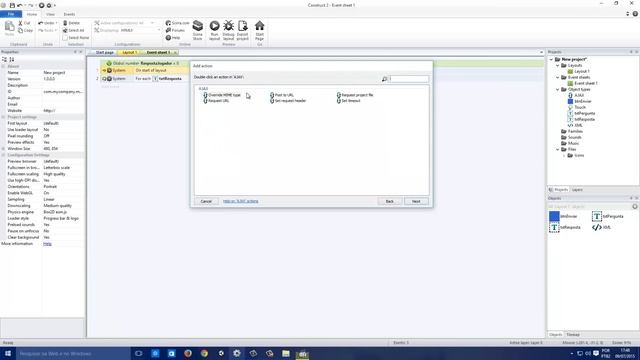Open the Start Page home icon
640x360 pixels.
point(259,26)
